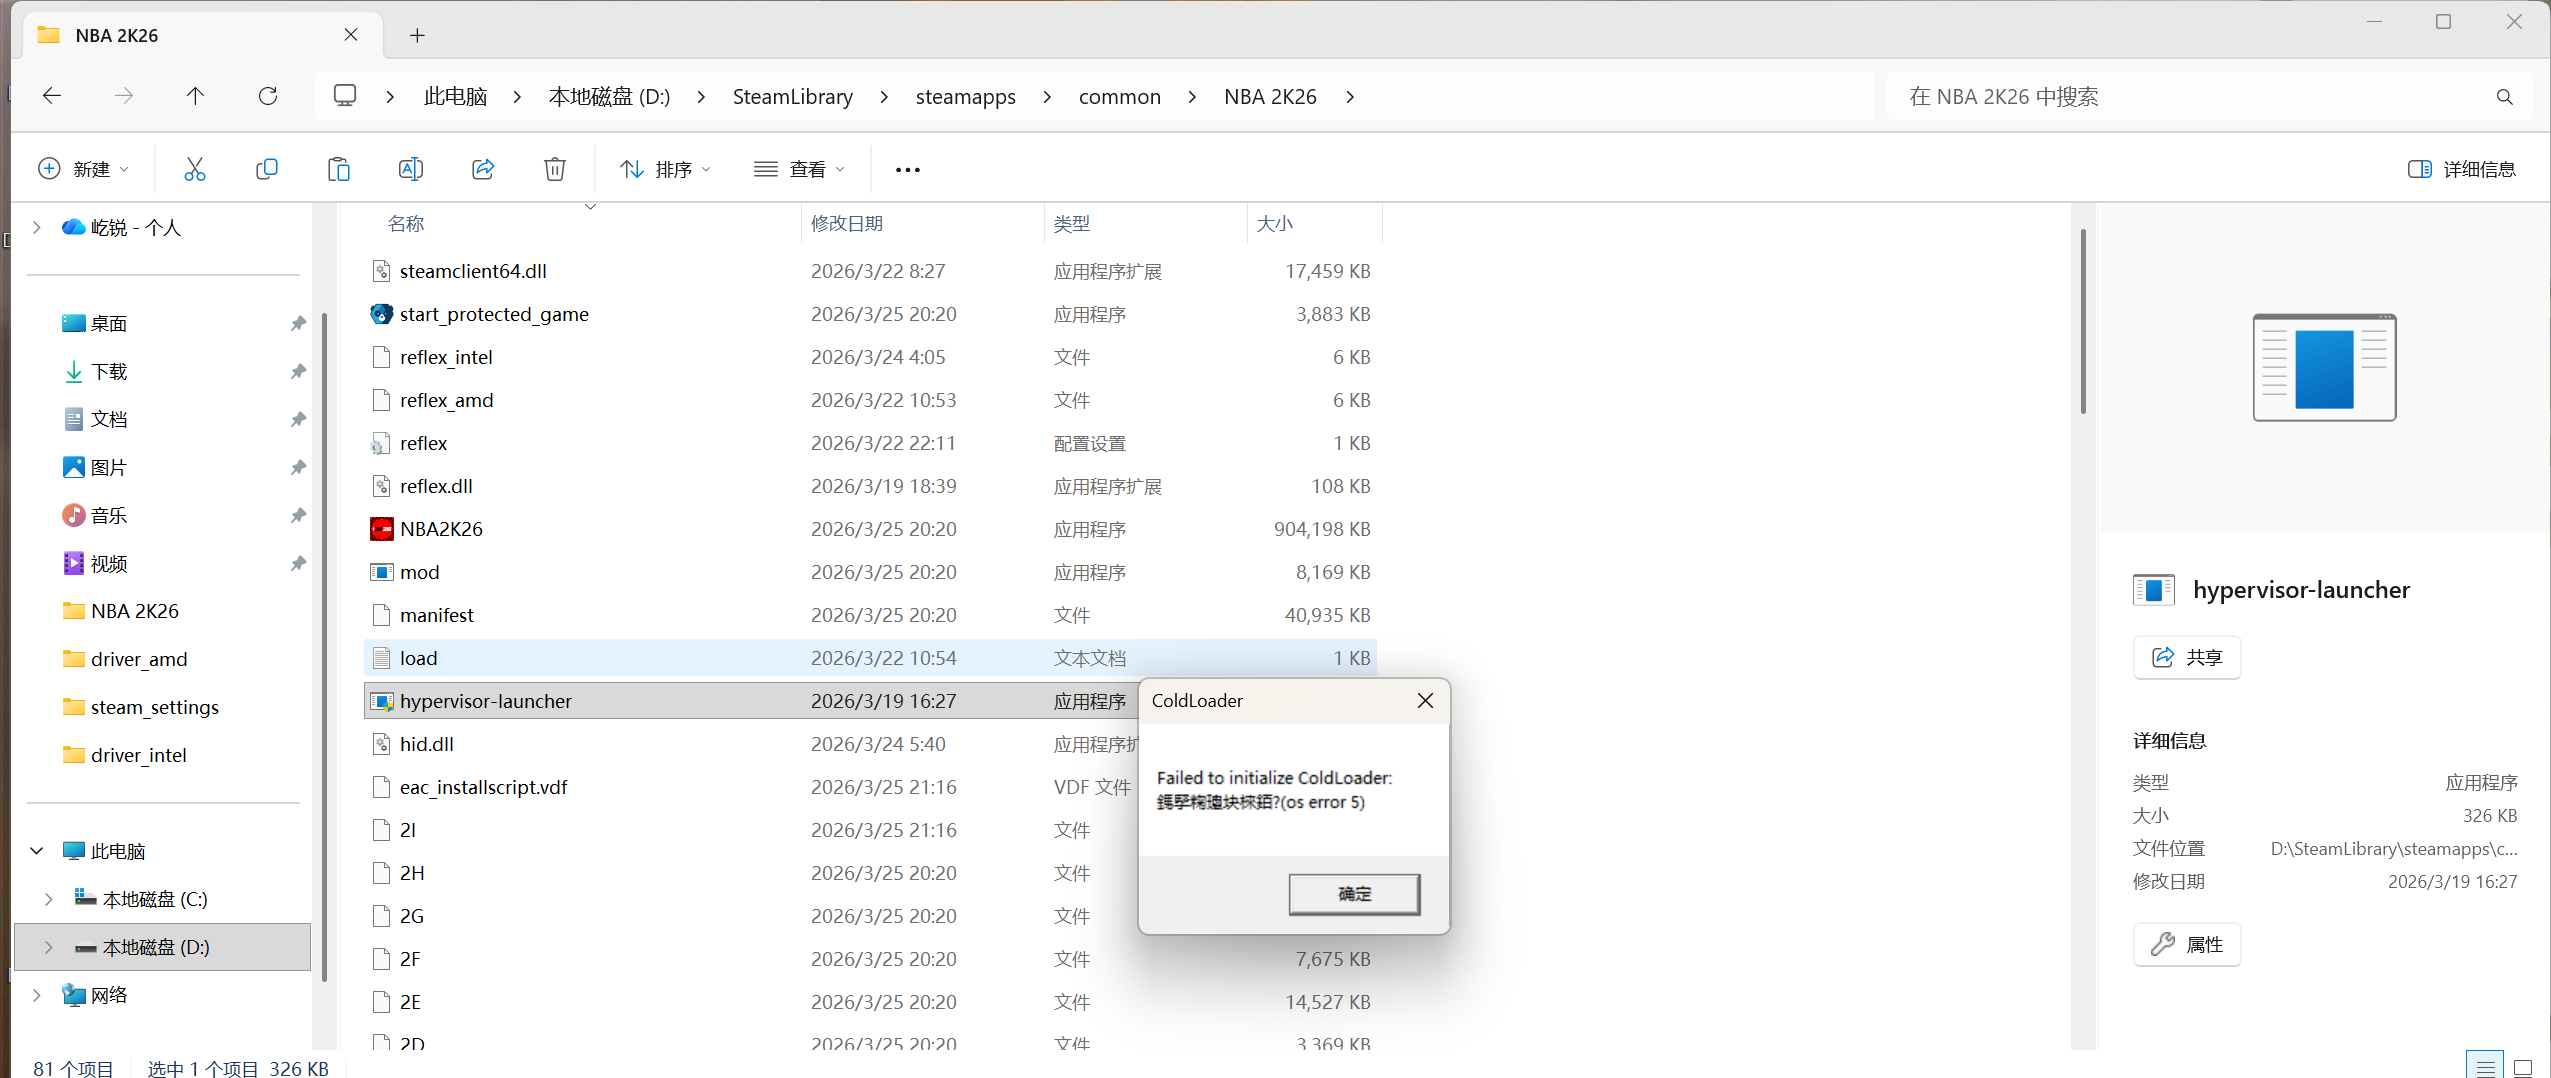
Task: Click the Properties button in details pane
Action: click(2186, 944)
